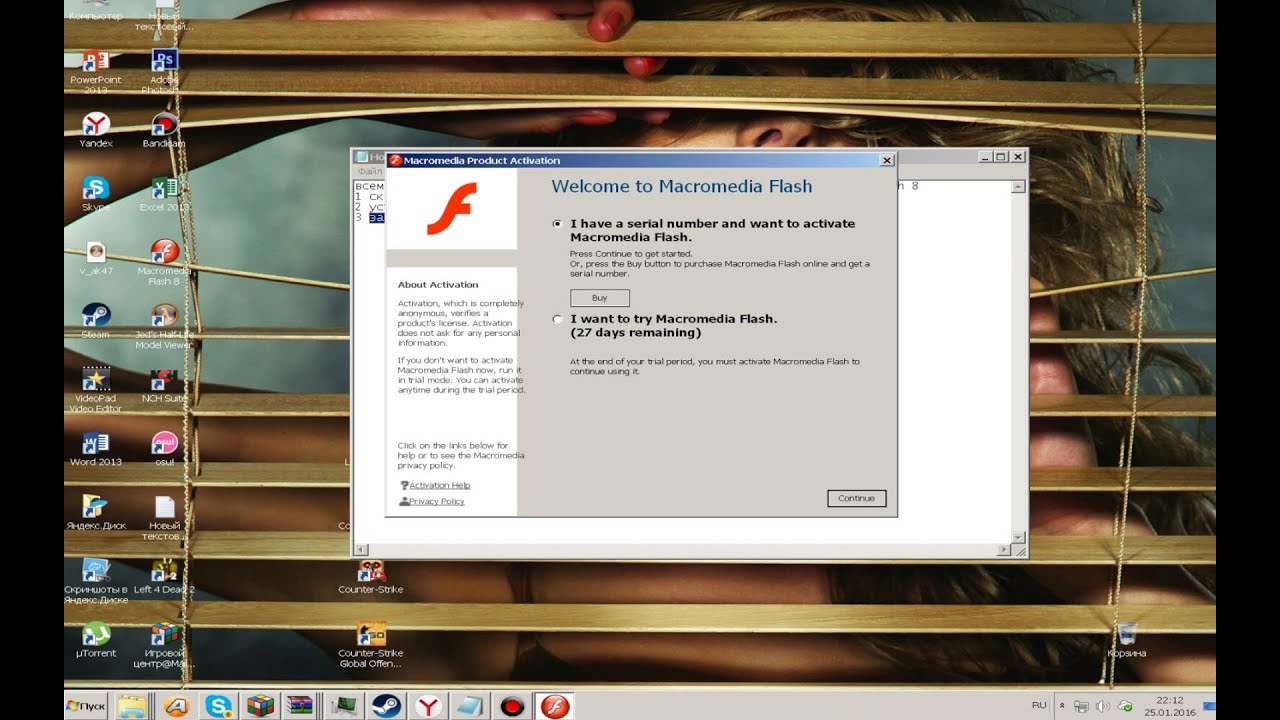Click Bandicam record icon in taskbar

[x=512, y=706]
